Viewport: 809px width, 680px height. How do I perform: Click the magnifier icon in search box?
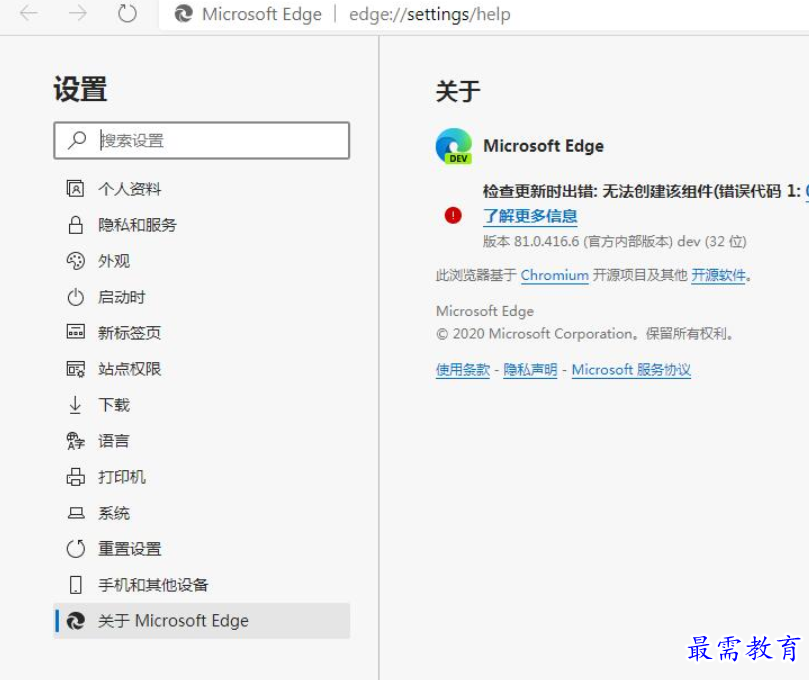[x=77, y=140]
